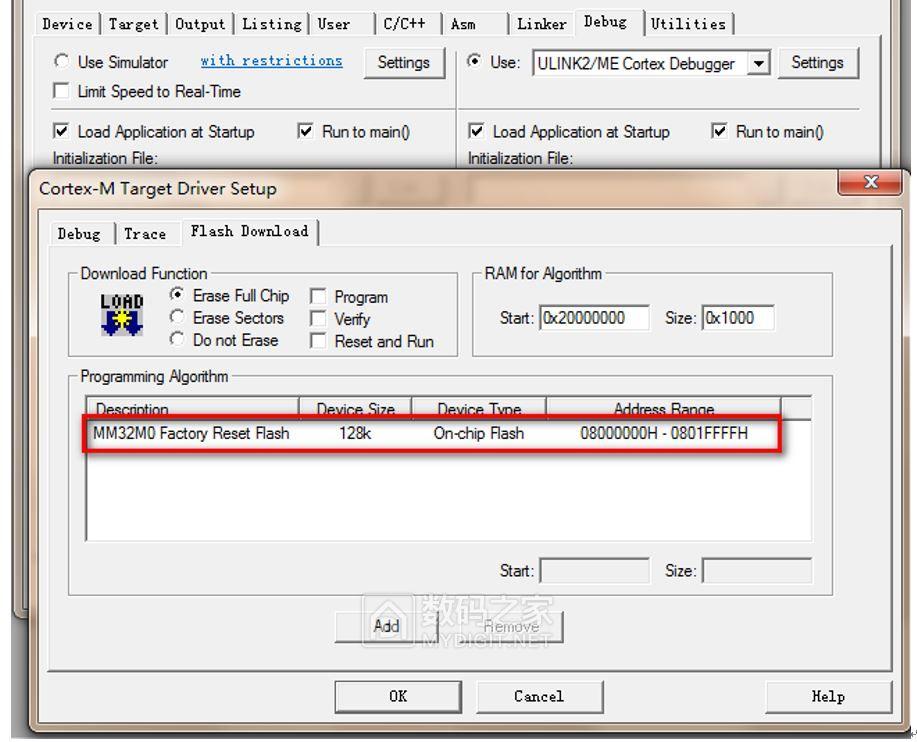917x742 pixels.
Task: Toggle simulator Load Application at Startup checkbox
Action: point(61,131)
